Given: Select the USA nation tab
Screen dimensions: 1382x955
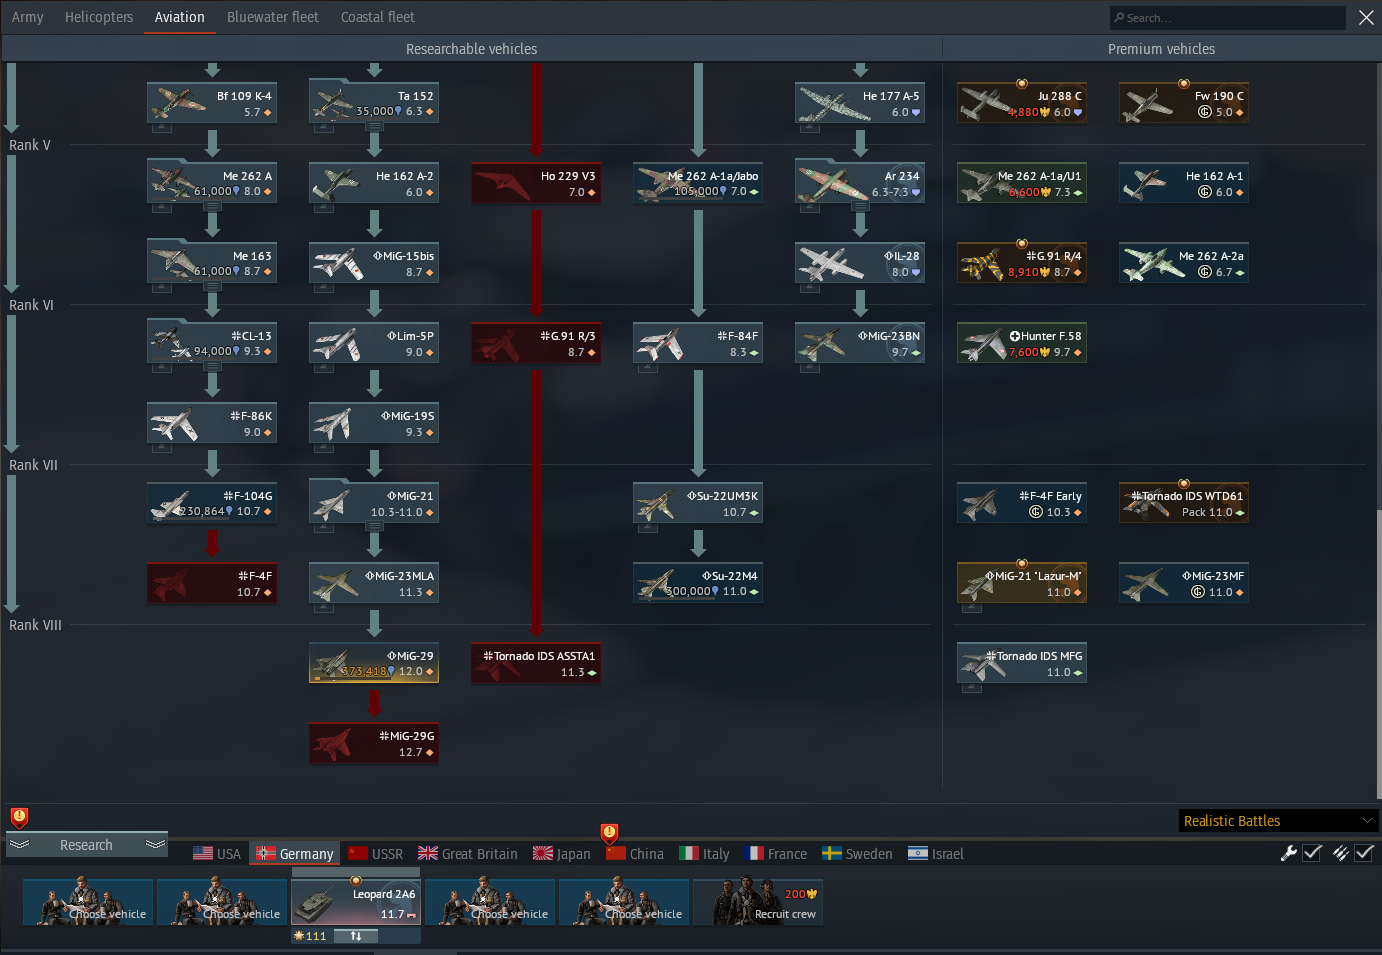Looking at the screenshot, I should coord(217,854).
